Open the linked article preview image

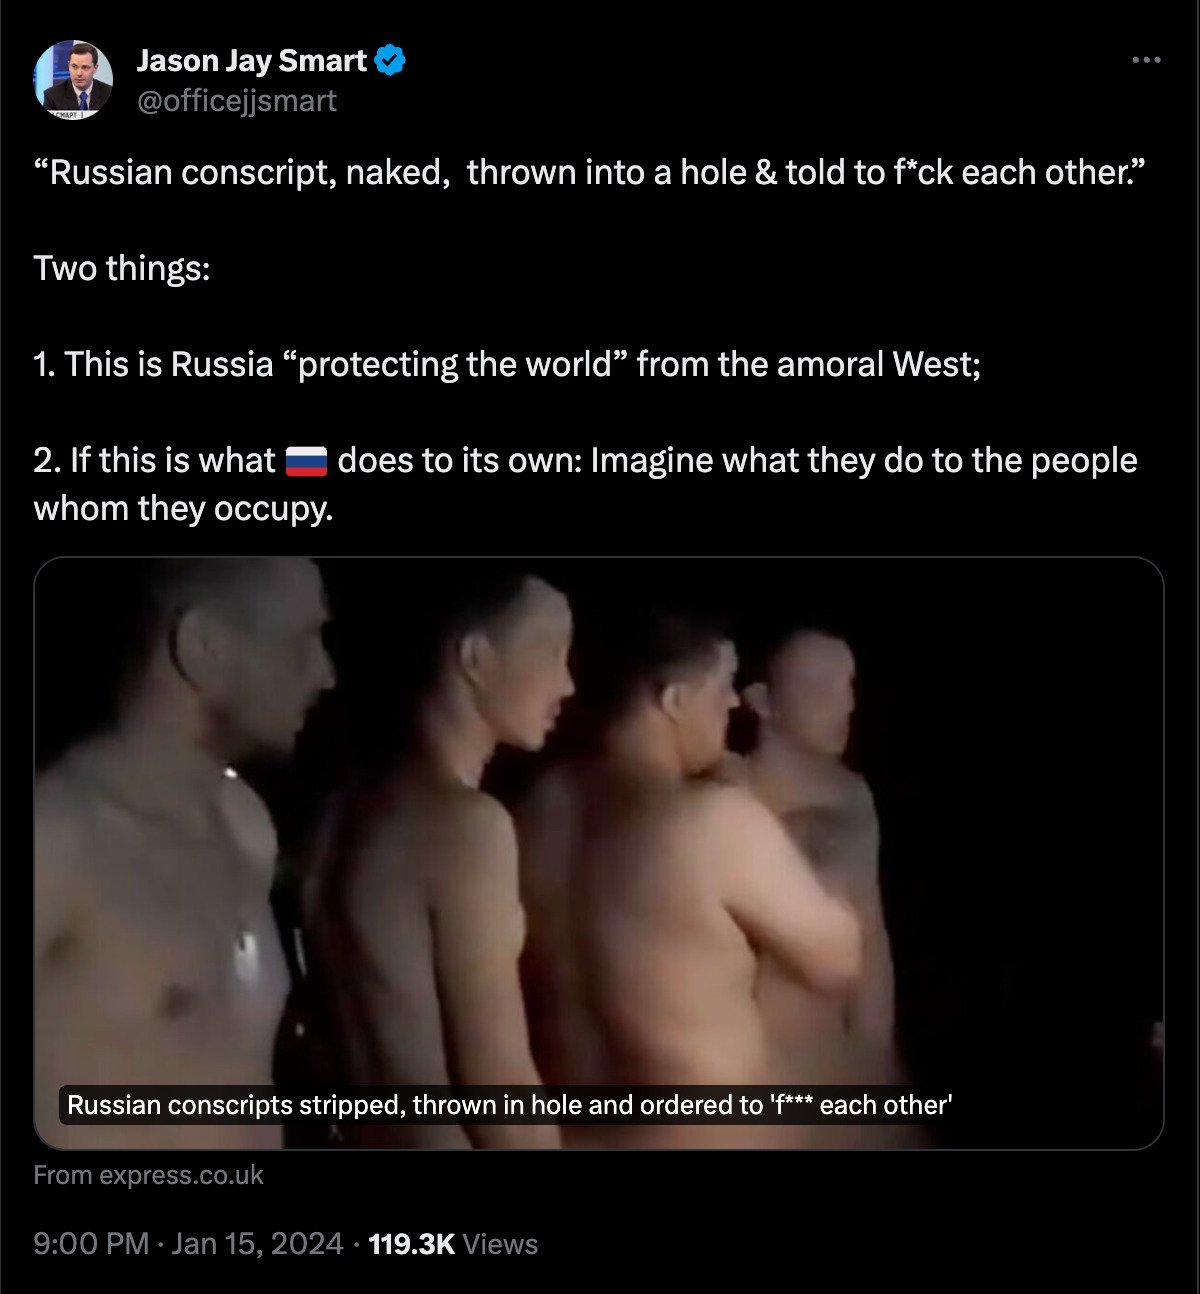(x=599, y=853)
